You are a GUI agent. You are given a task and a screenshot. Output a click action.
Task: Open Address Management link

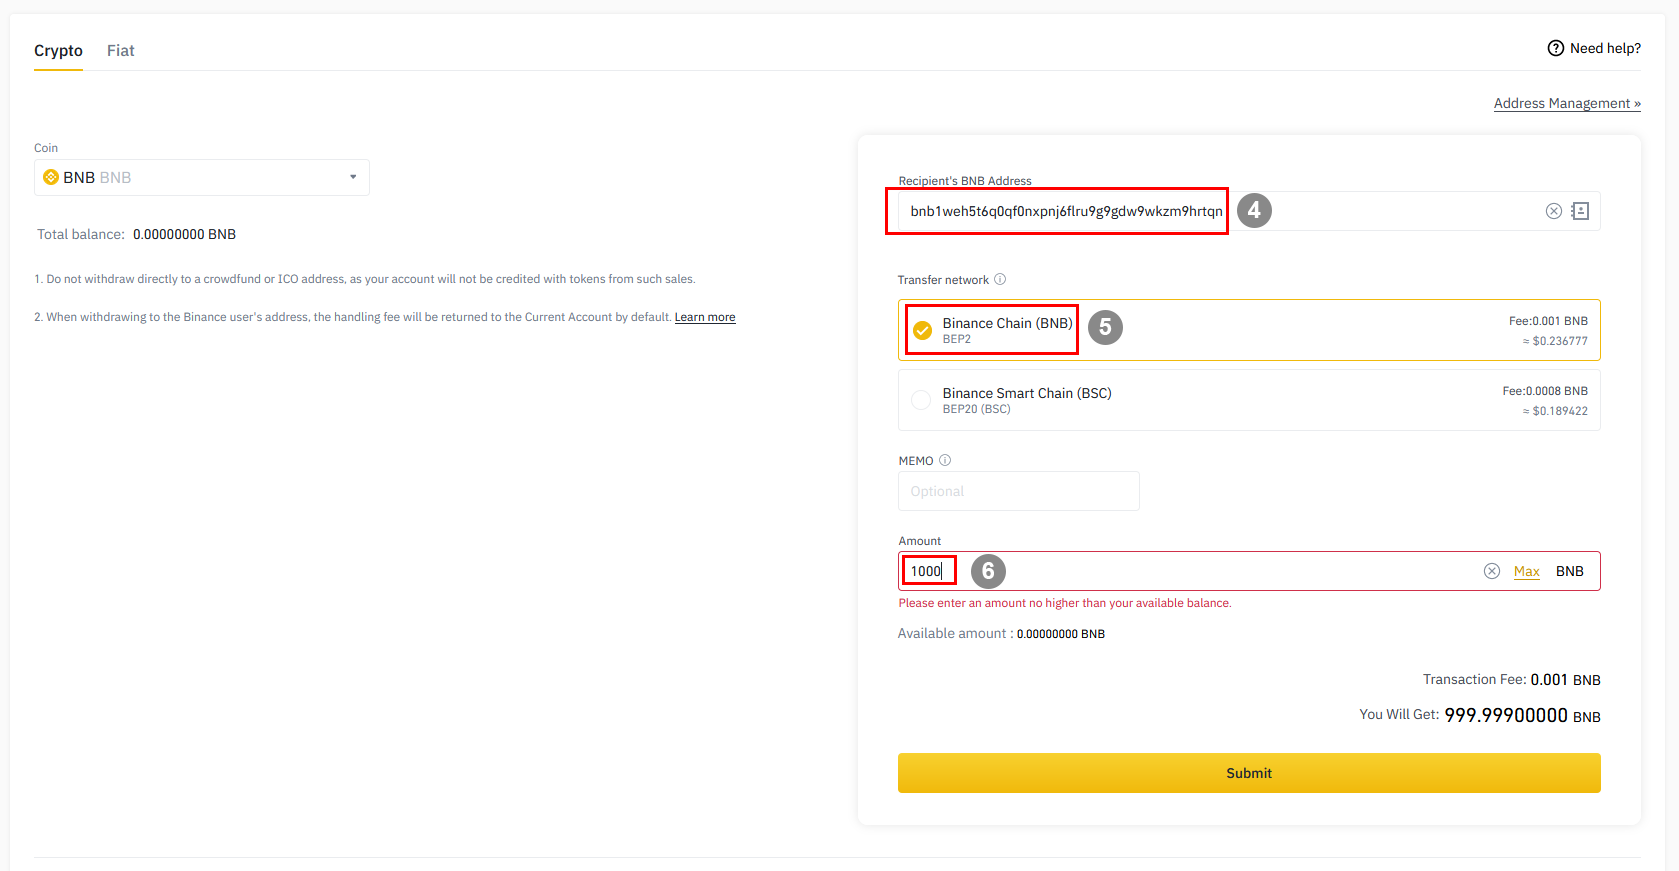[x=1566, y=104]
